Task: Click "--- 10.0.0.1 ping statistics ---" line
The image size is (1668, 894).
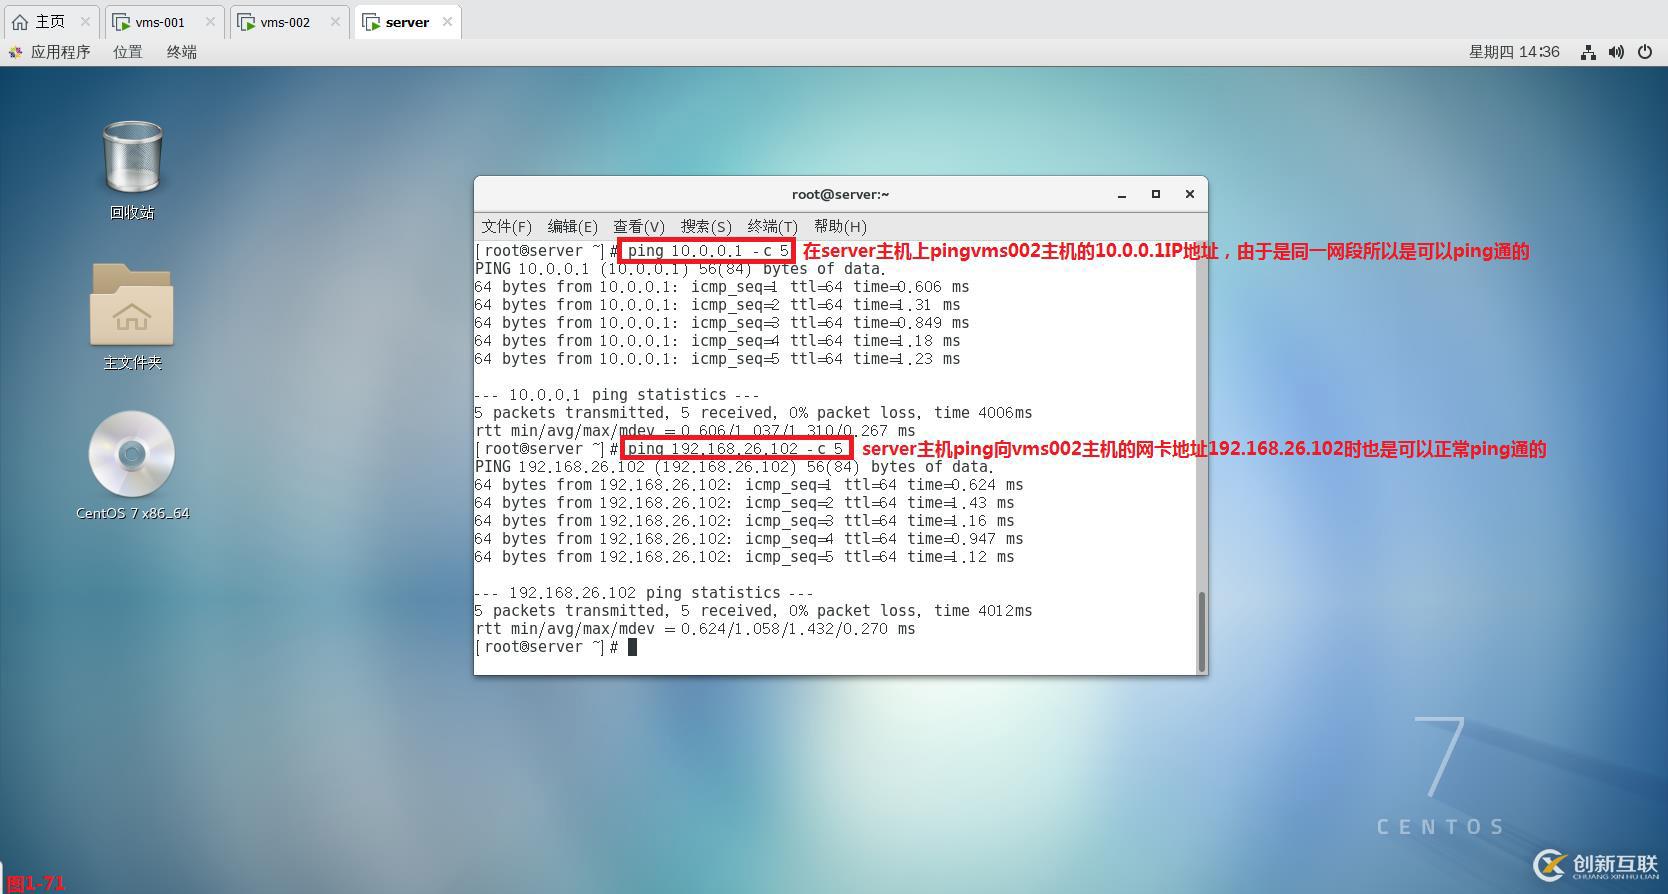Action: (617, 395)
